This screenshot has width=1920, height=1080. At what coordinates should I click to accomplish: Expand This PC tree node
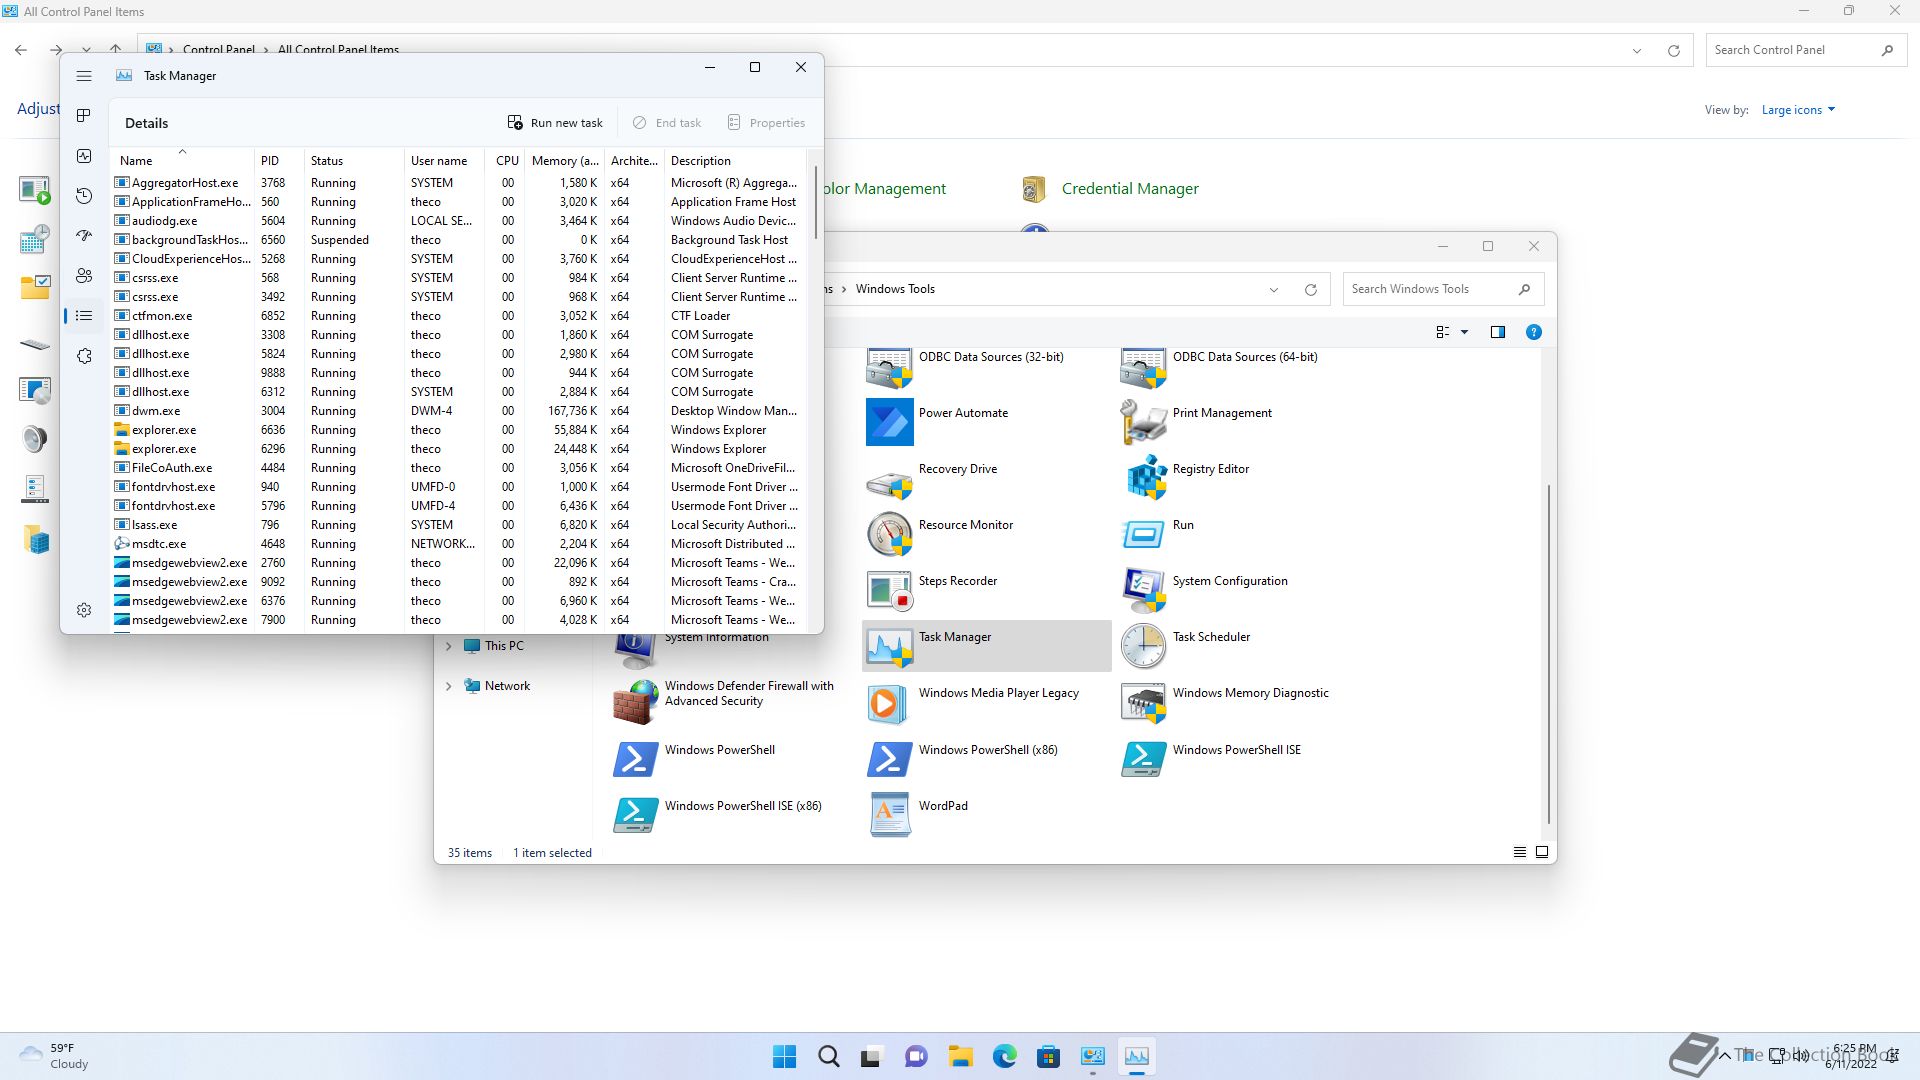coord(448,646)
